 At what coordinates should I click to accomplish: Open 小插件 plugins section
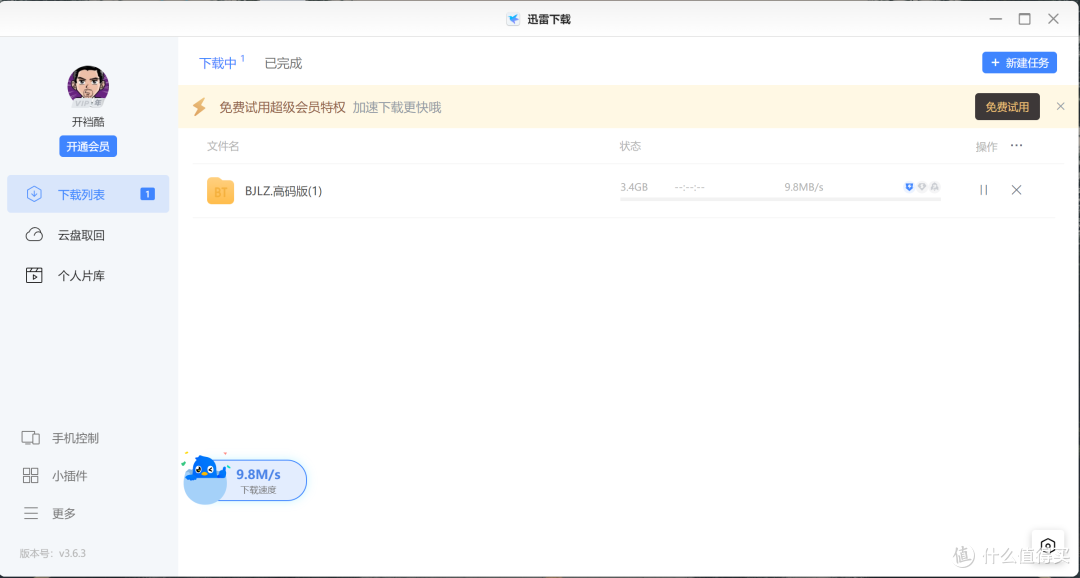coord(54,476)
